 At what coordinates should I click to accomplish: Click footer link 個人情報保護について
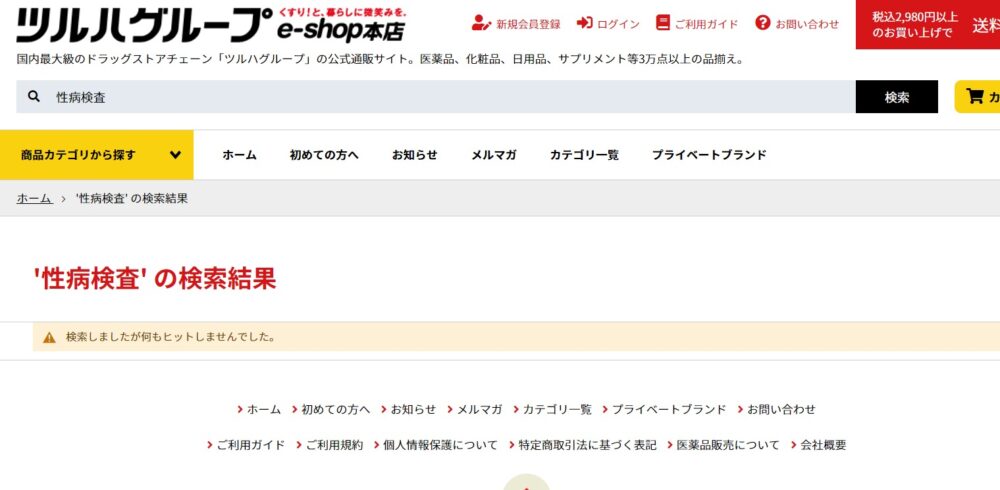[440, 445]
